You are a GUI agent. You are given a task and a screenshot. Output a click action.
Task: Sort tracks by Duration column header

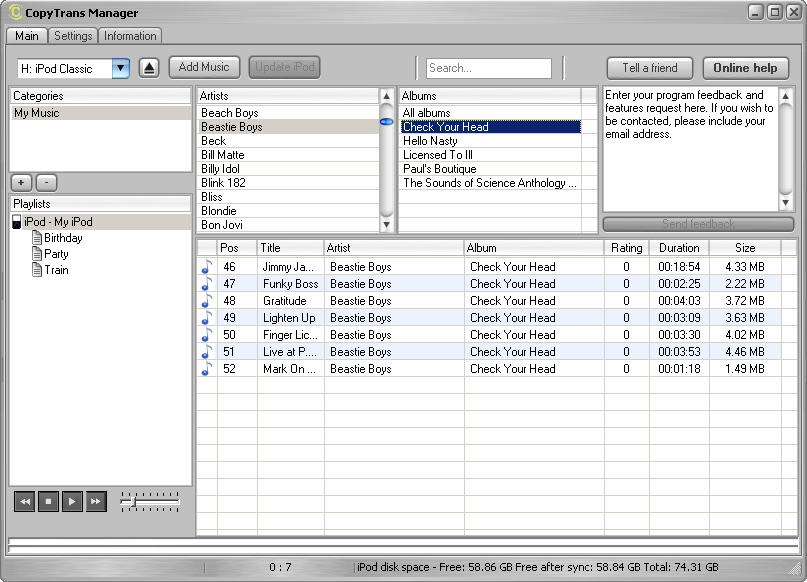click(x=679, y=248)
